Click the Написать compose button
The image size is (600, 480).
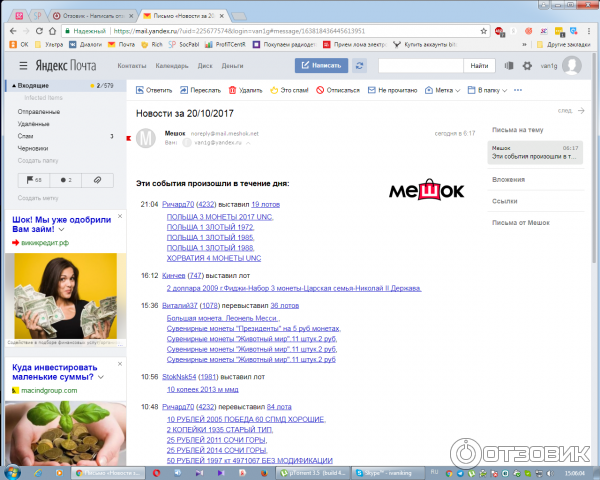(321, 66)
